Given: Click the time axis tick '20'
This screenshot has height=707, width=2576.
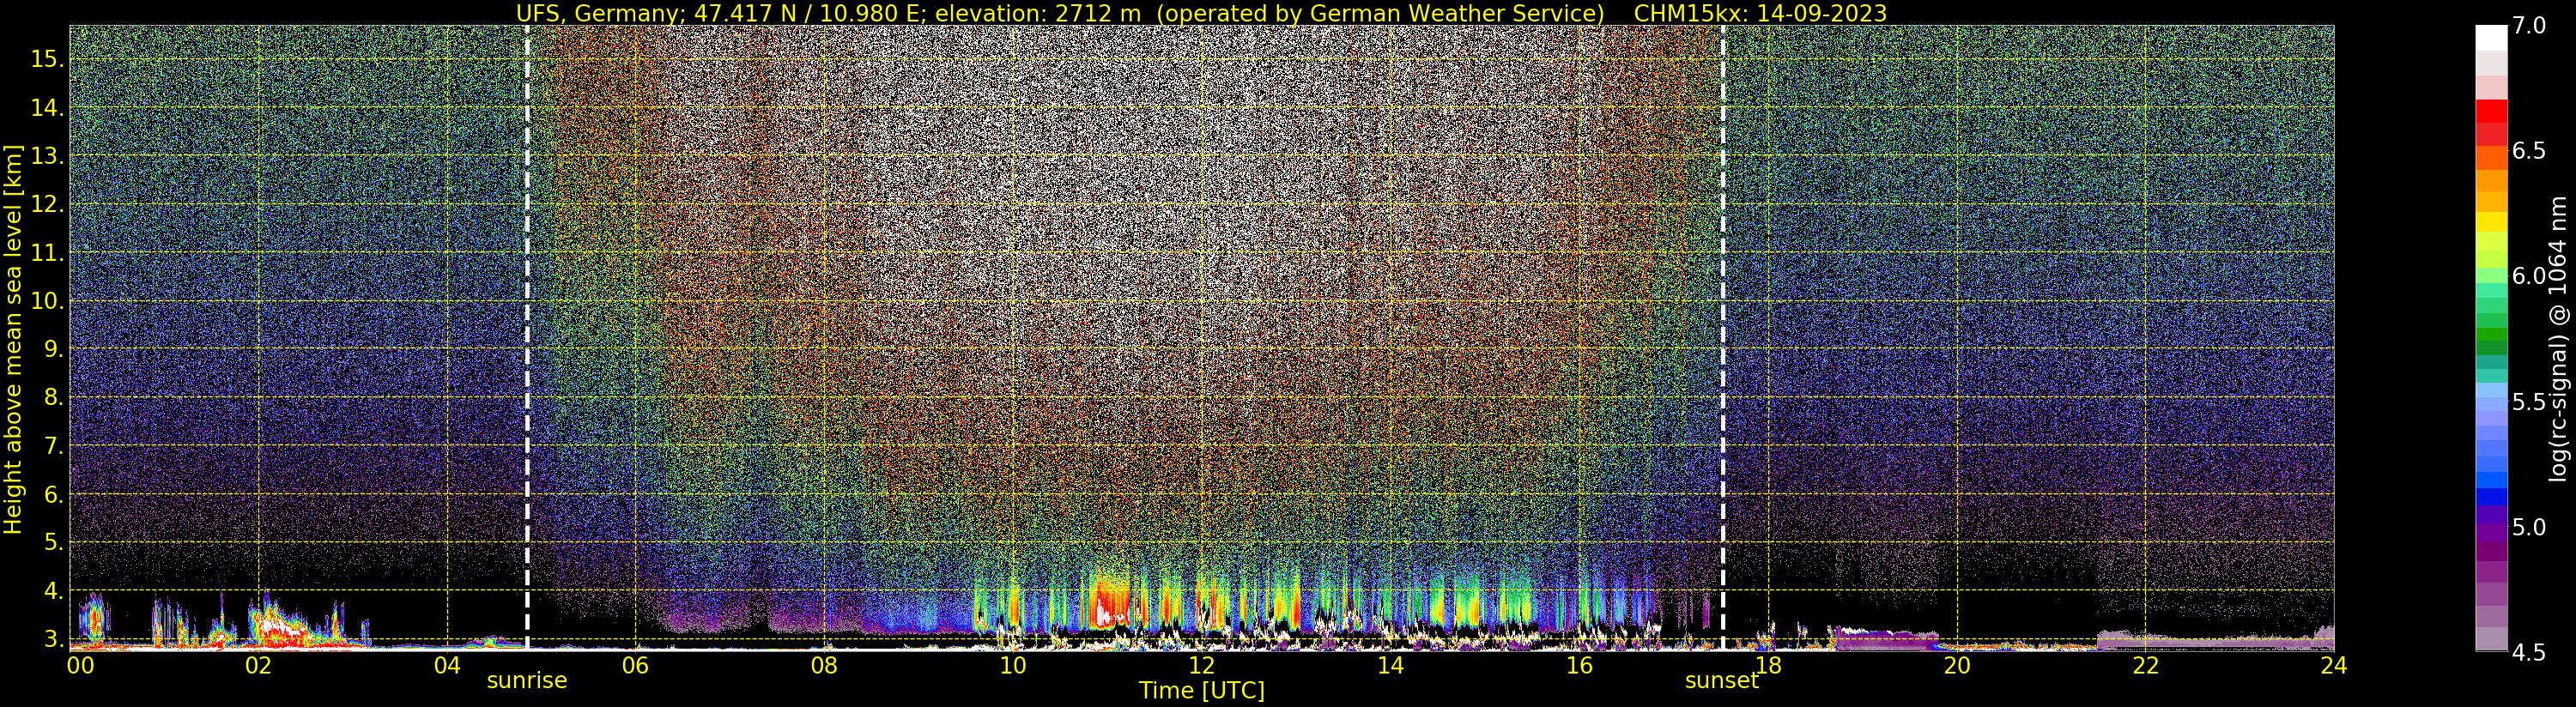Looking at the screenshot, I should coord(1957,665).
